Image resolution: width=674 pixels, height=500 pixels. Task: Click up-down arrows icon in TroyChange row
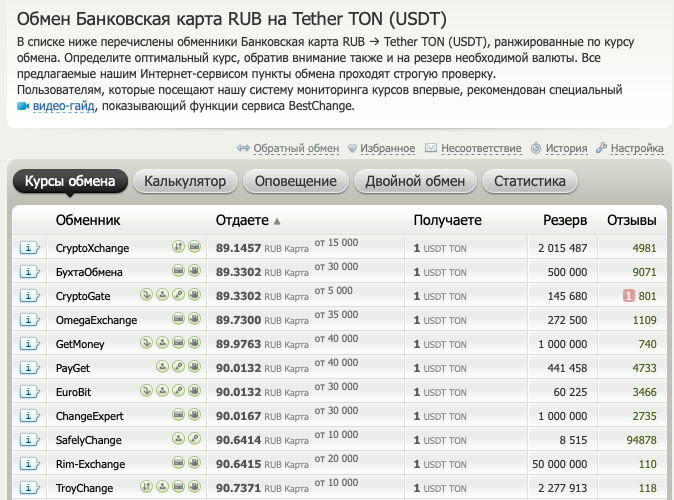(x=147, y=487)
